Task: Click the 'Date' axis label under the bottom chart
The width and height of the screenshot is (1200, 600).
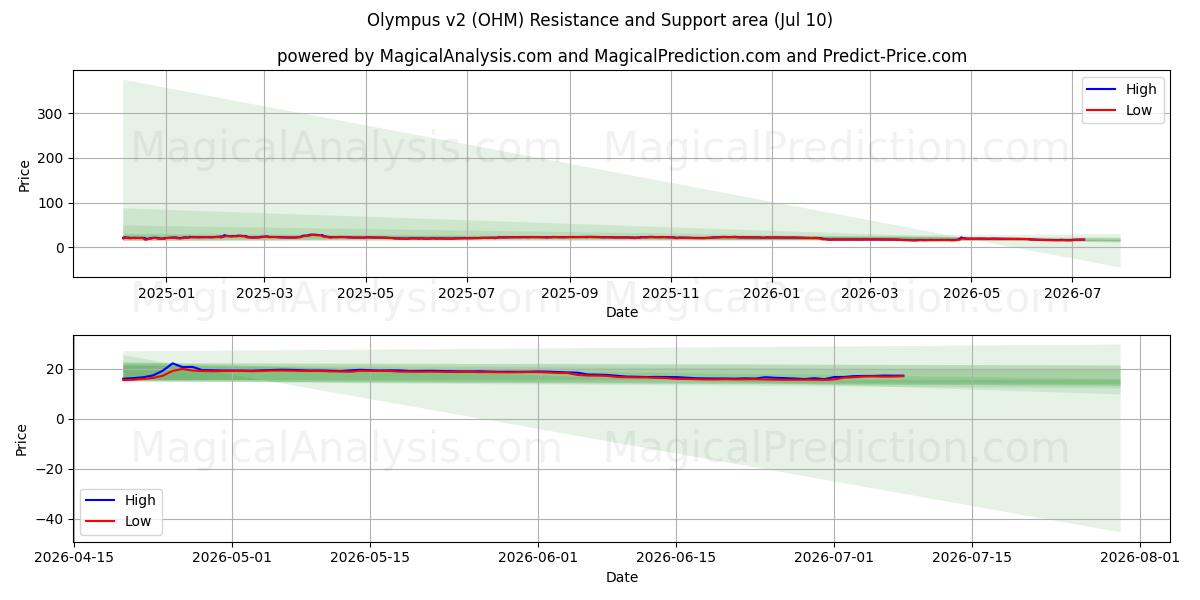Action: point(622,577)
